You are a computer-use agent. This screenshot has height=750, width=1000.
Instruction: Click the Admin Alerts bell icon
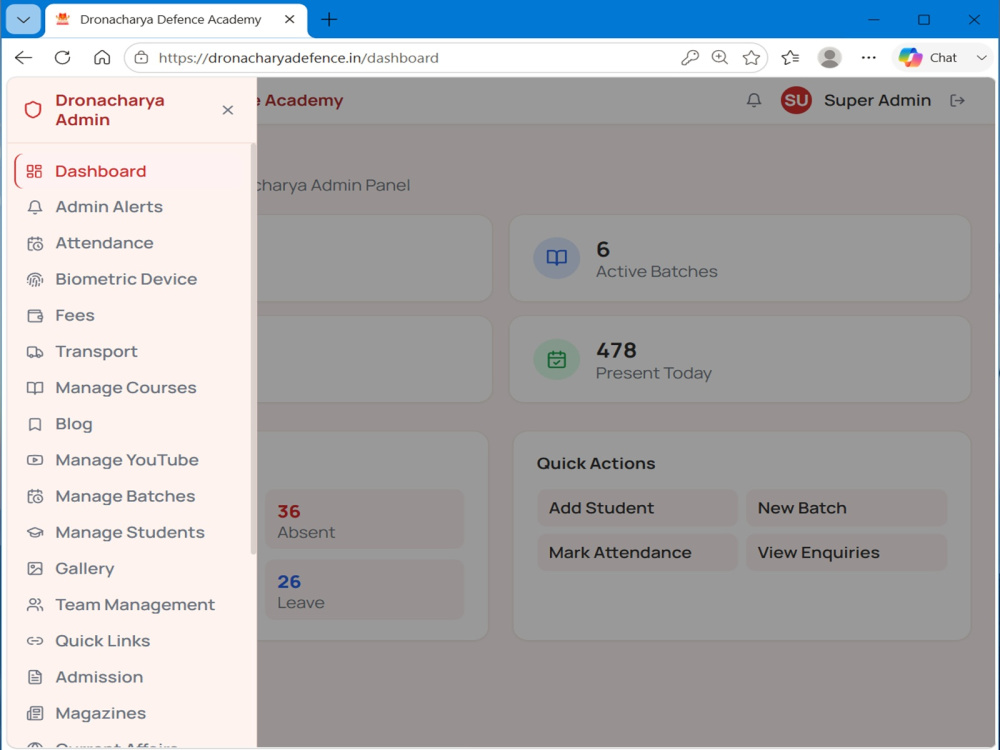pyautogui.click(x=34, y=207)
